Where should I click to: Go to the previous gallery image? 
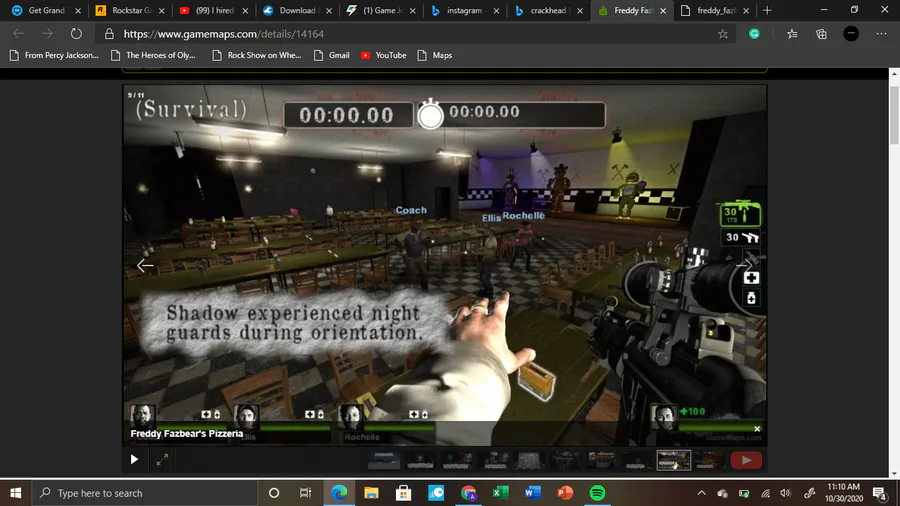click(145, 265)
